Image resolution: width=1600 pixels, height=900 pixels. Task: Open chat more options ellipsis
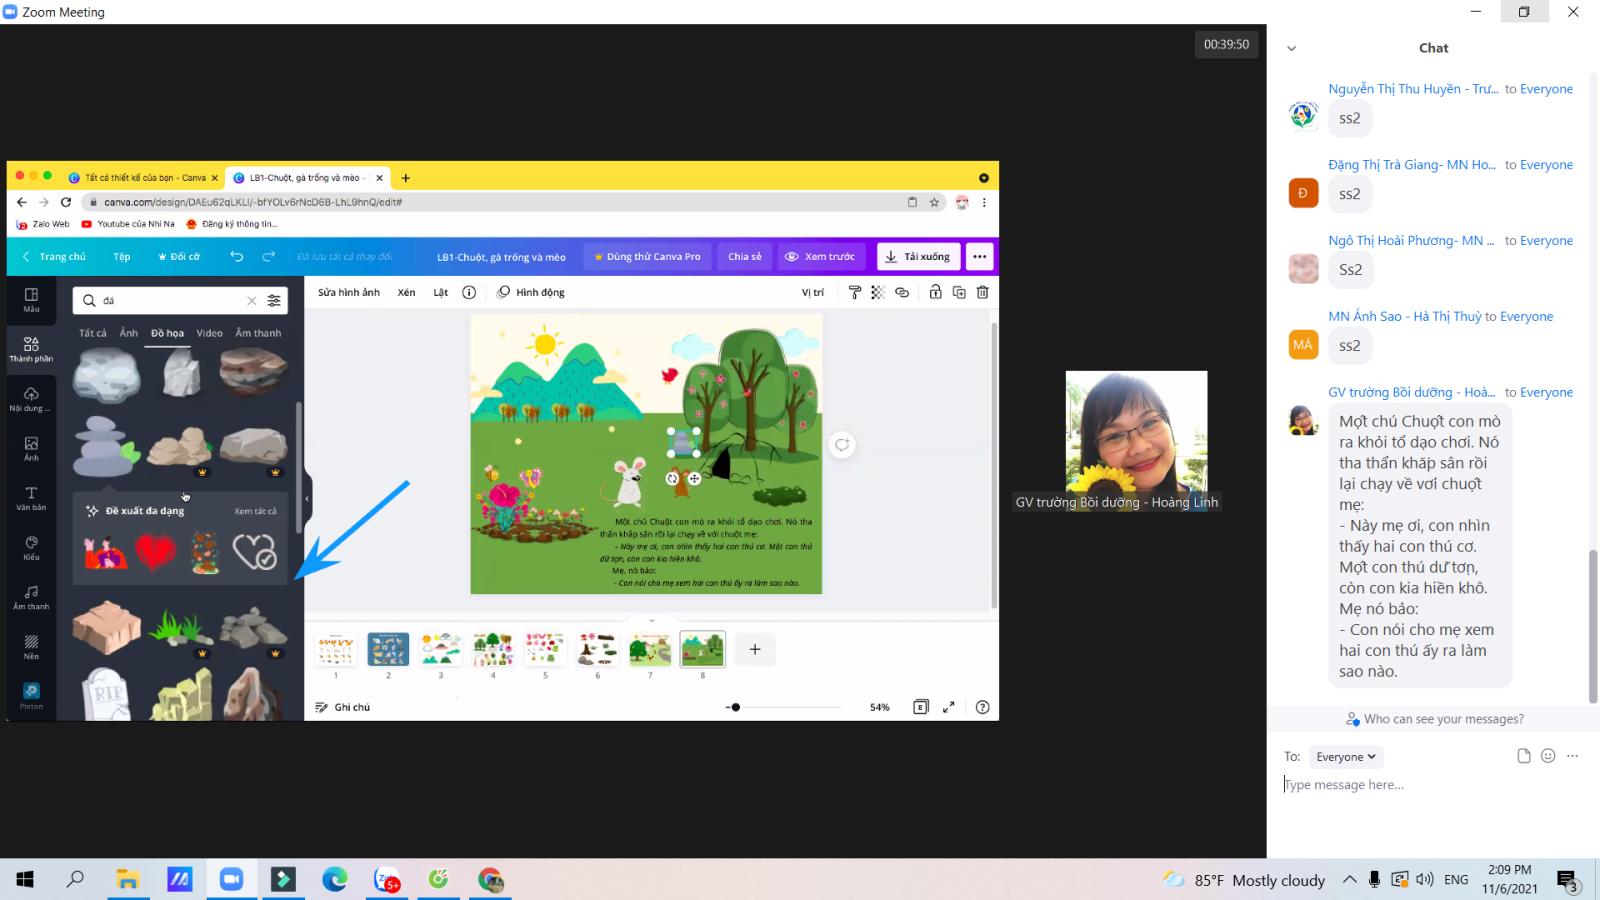click(x=1572, y=756)
